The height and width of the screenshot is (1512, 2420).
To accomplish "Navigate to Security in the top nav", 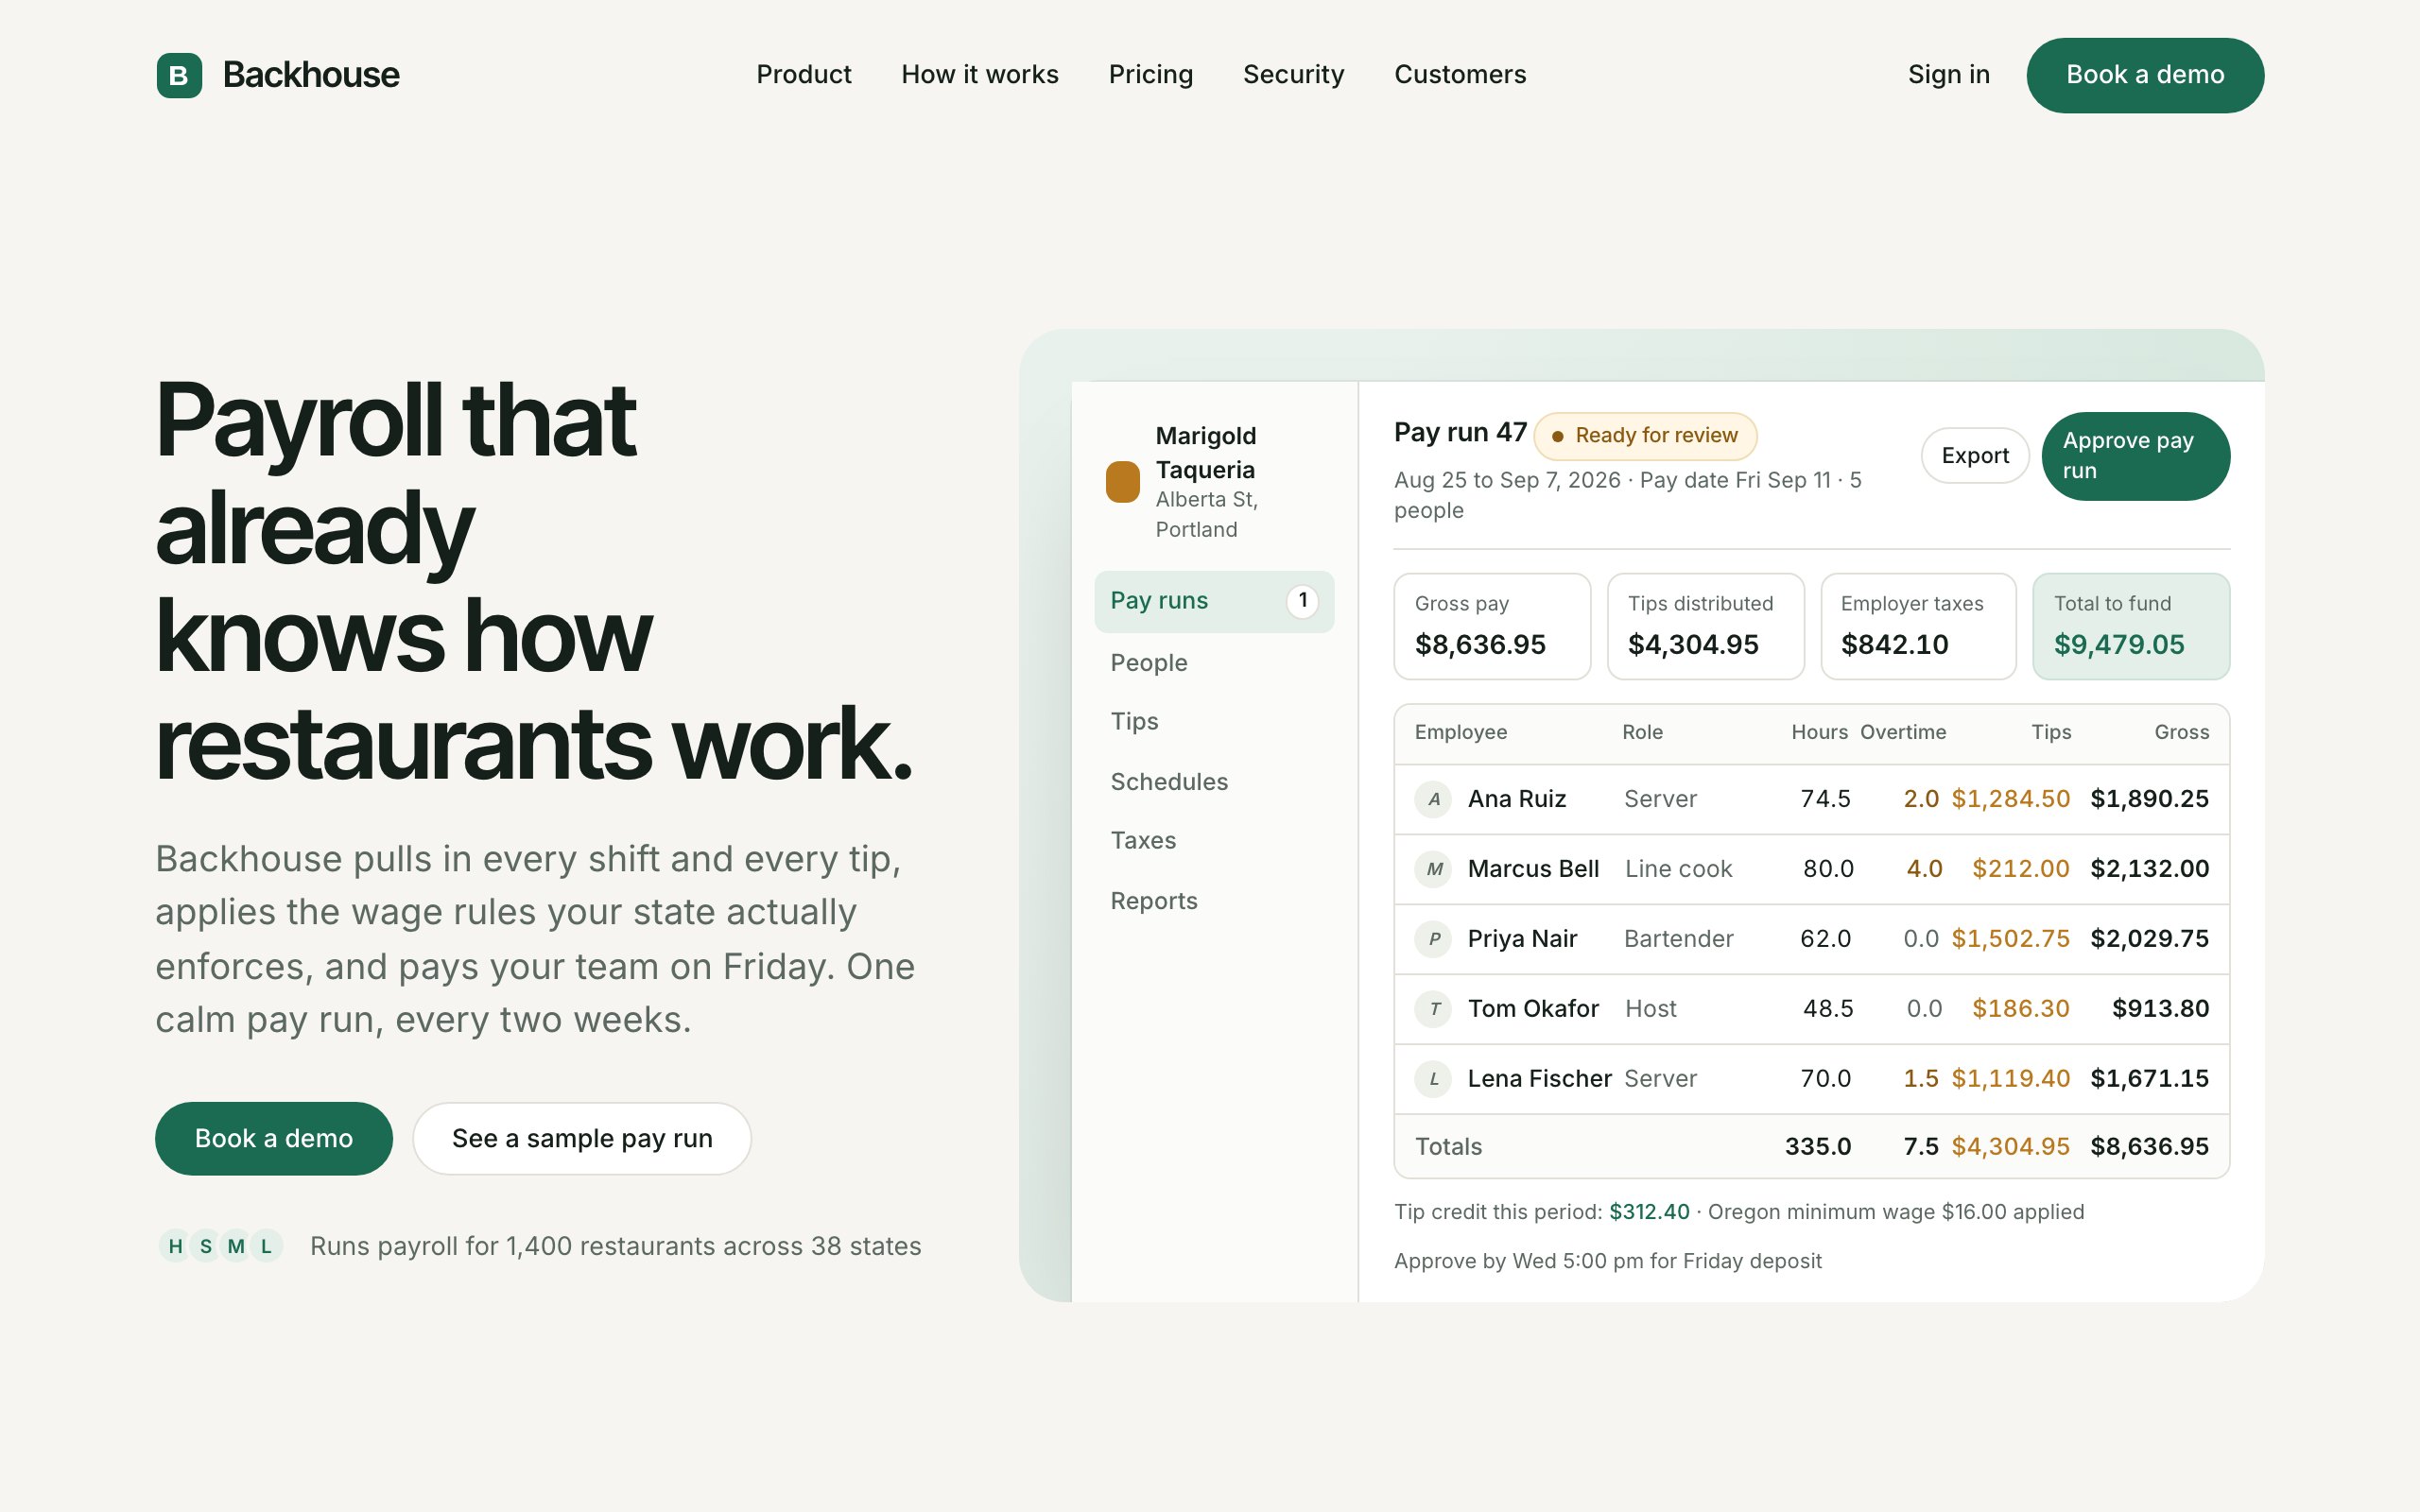I will 1293,75.
